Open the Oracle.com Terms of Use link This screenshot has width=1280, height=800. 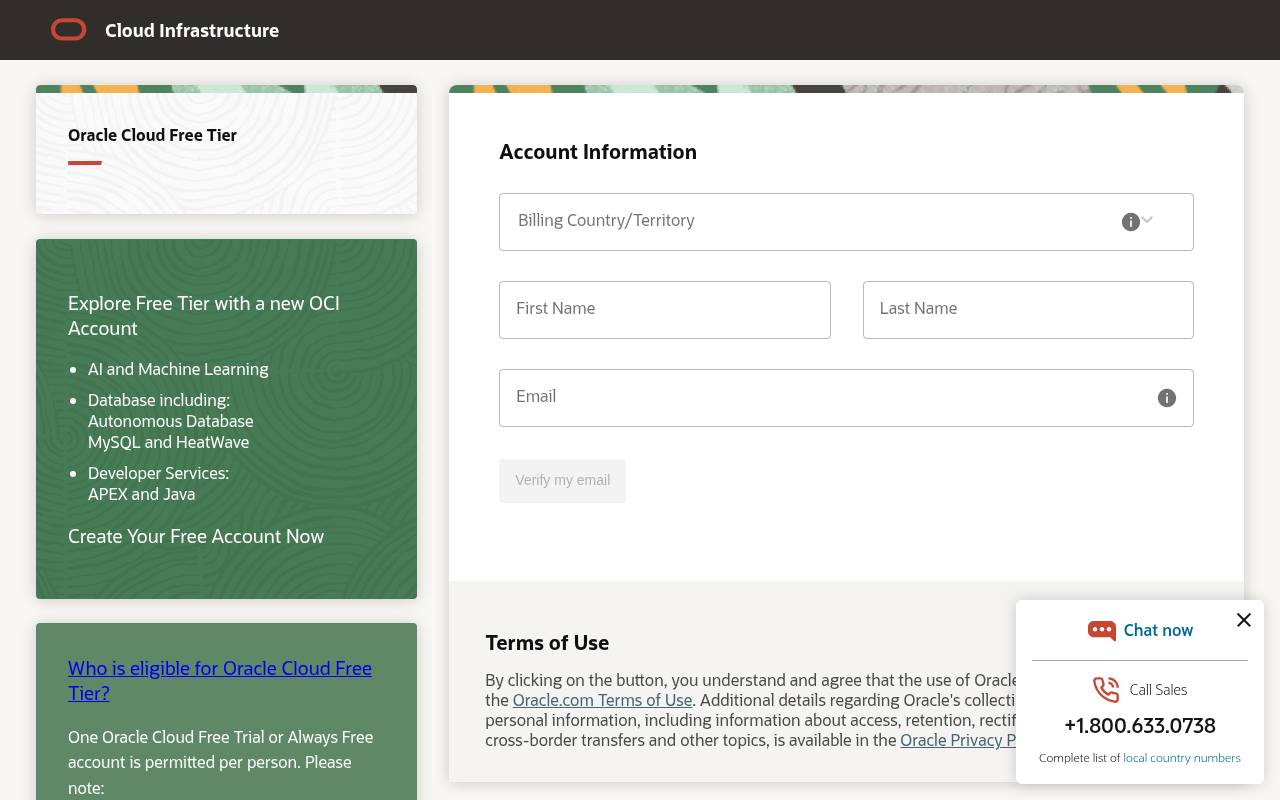(x=602, y=700)
